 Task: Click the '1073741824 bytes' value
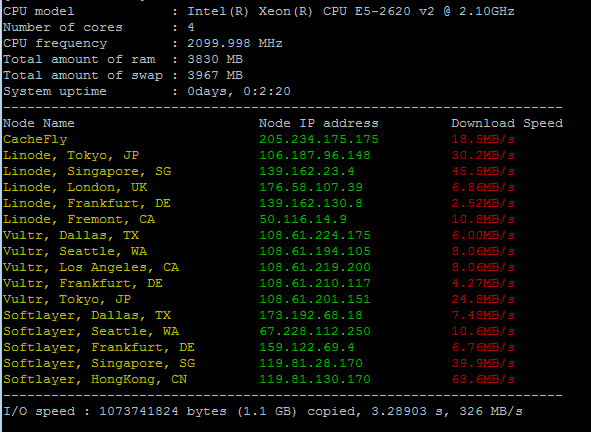[x=163, y=412]
